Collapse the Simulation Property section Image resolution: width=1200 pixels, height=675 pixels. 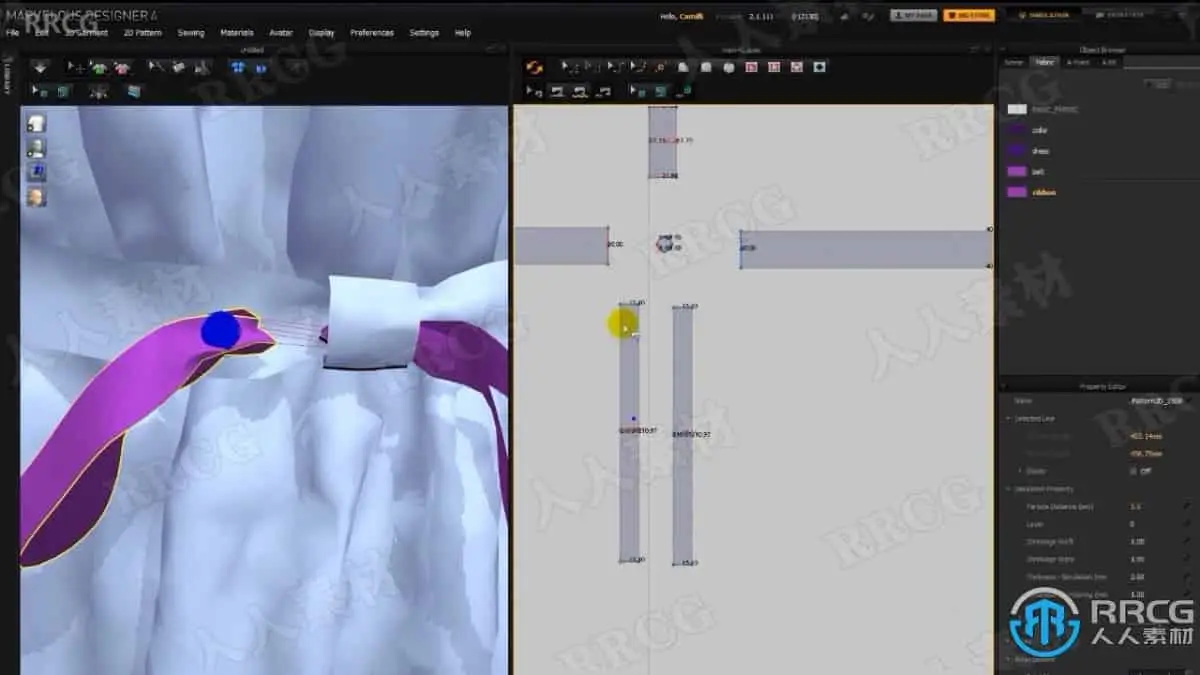(1009, 489)
